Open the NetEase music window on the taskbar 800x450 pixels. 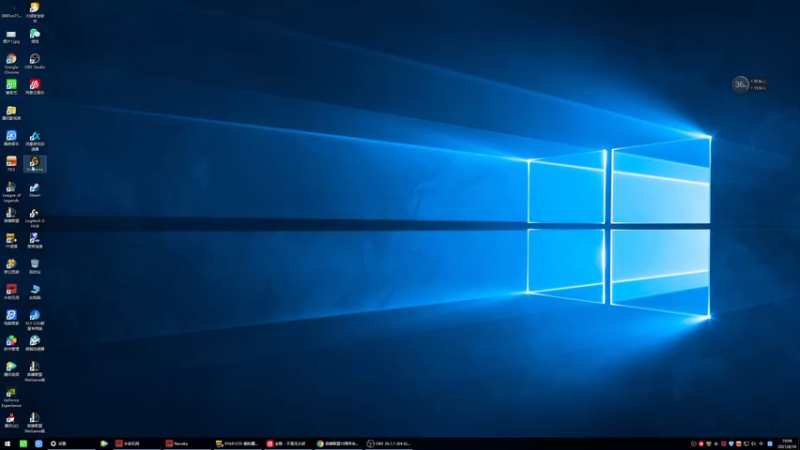tap(288, 444)
